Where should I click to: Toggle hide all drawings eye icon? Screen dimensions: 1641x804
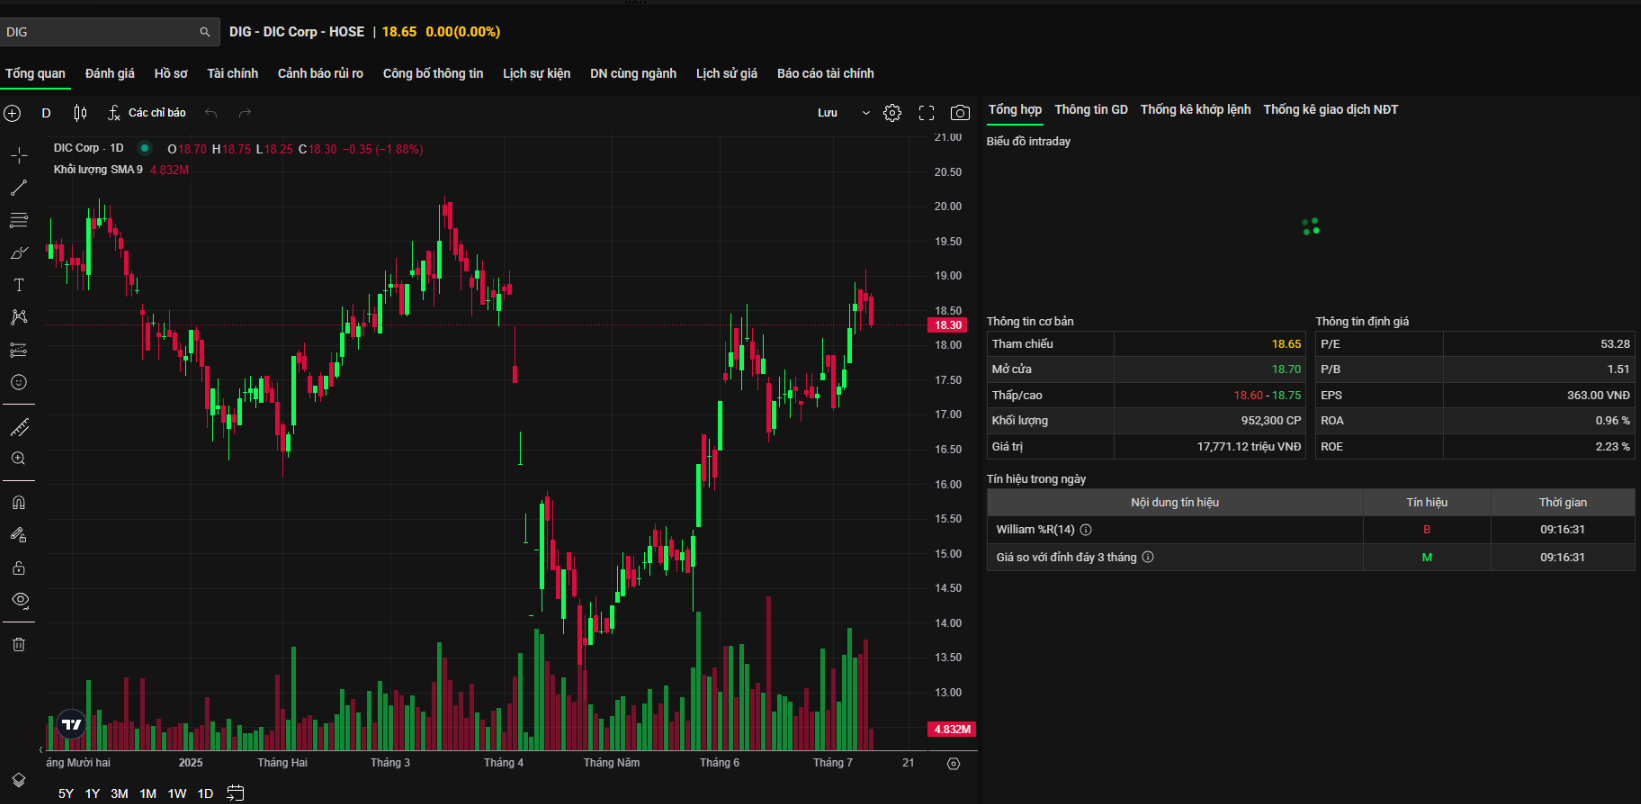click(19, 600)
